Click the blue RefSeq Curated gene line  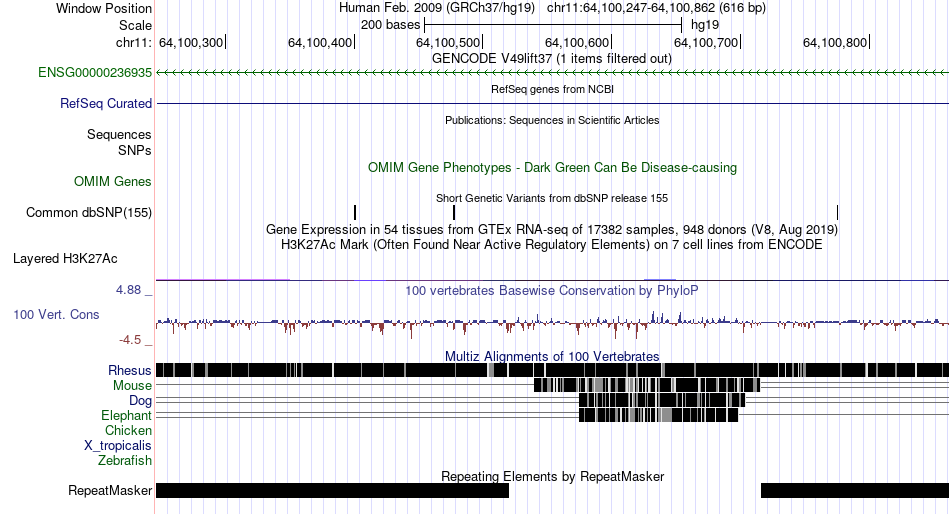coord(553,104)
